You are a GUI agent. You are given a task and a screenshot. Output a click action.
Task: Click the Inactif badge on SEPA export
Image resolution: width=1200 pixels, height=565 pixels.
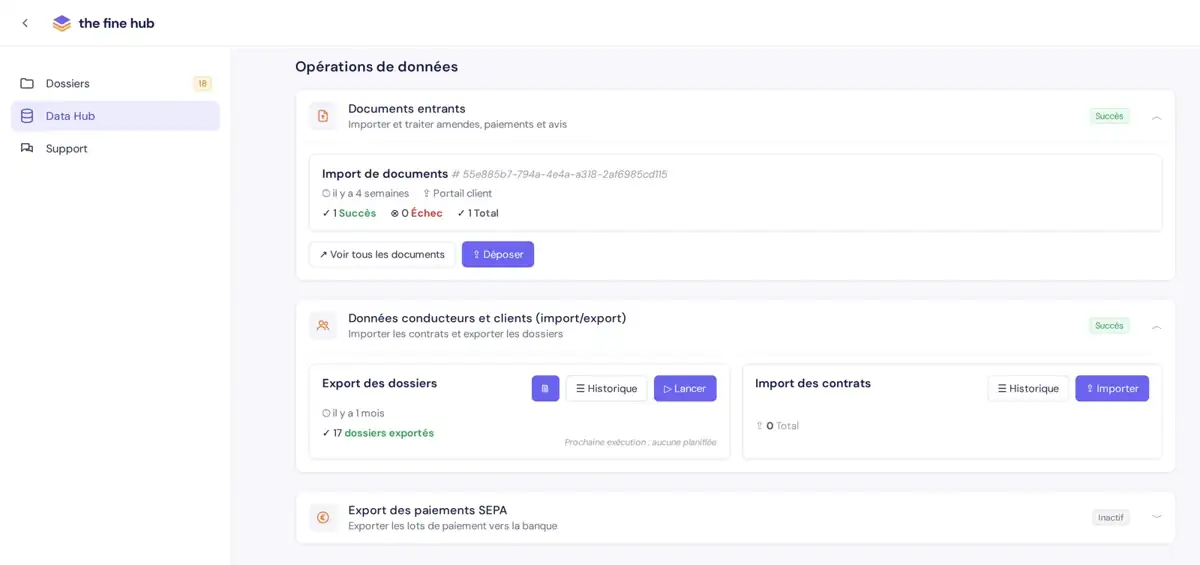point(1110,517)
